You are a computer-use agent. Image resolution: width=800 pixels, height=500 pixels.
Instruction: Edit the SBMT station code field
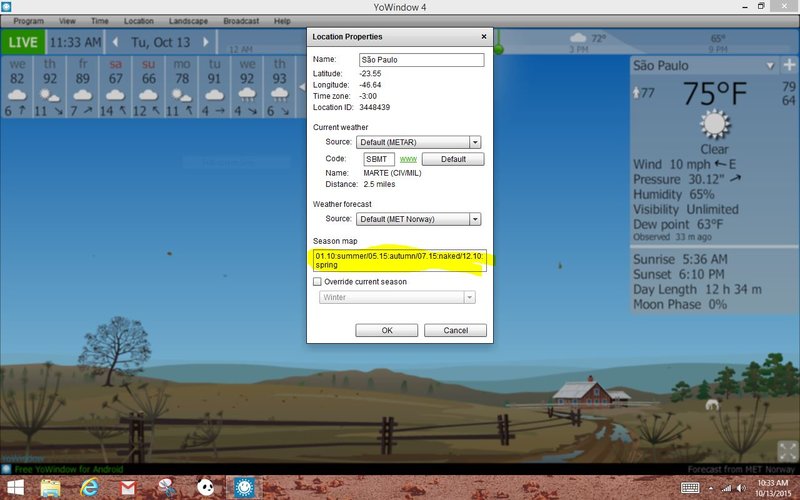coord(379,159)
